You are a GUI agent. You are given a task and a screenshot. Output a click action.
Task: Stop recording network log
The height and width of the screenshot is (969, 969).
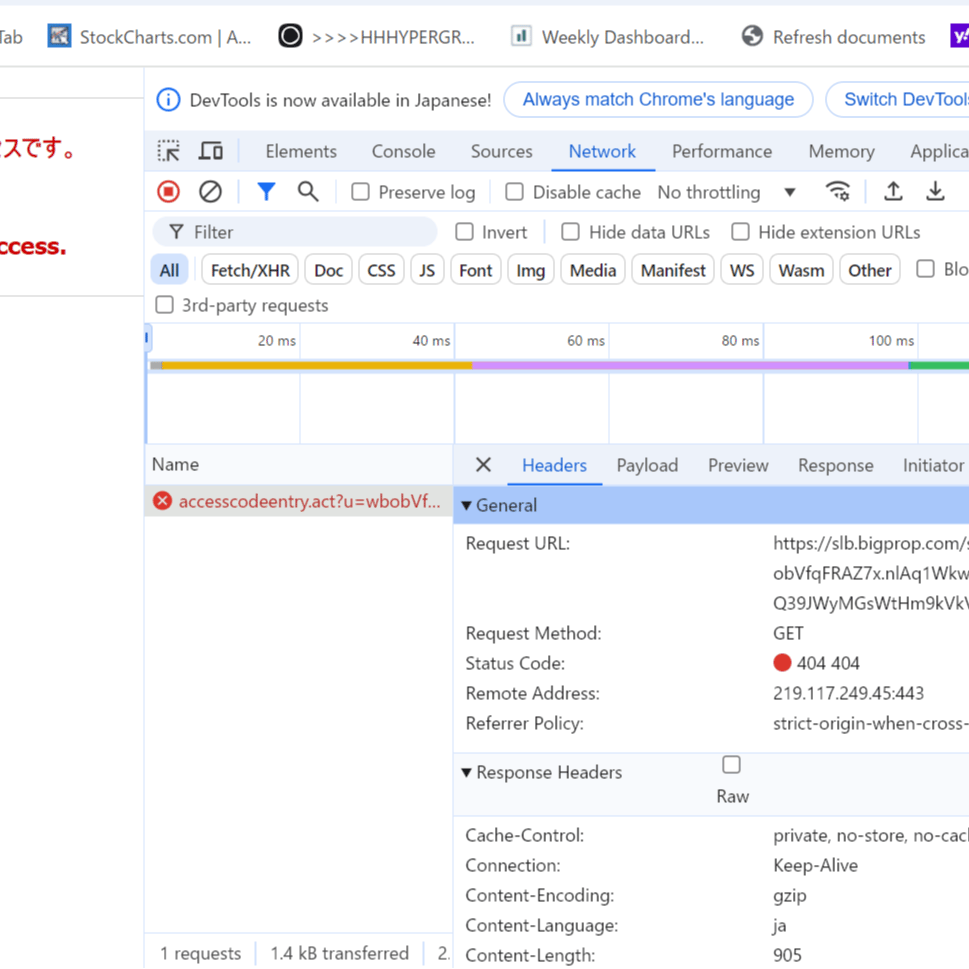pyautogui.click(x=168, y=191)
